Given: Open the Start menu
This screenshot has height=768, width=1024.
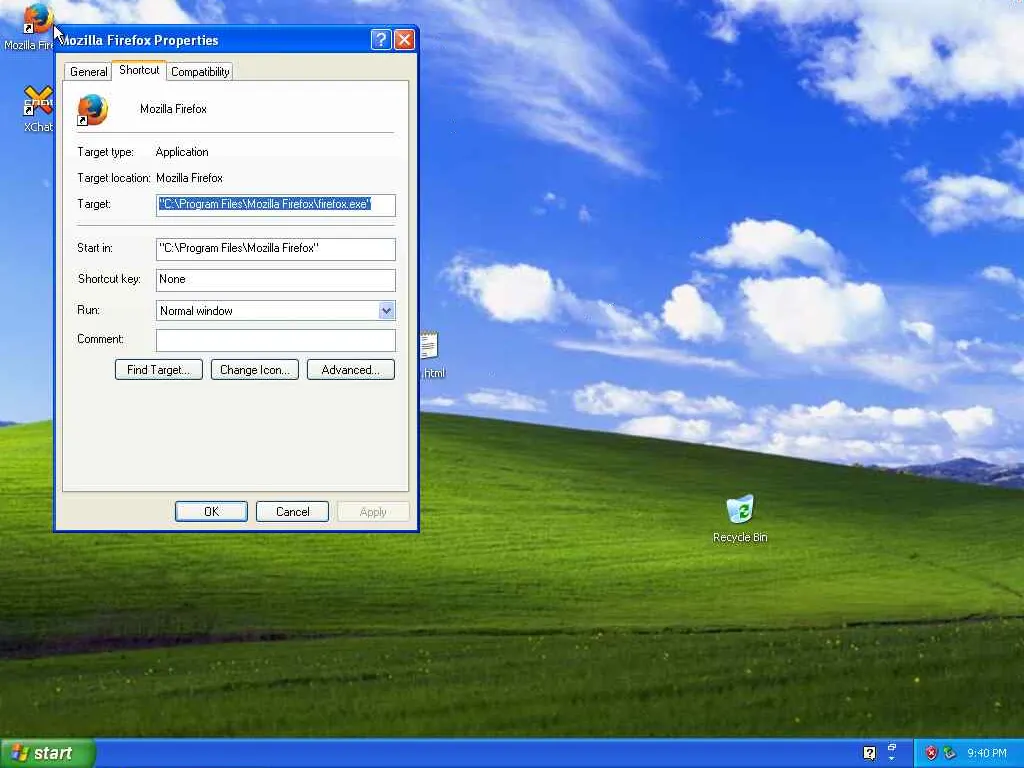Looking at the screenshot, I should 48,753.
